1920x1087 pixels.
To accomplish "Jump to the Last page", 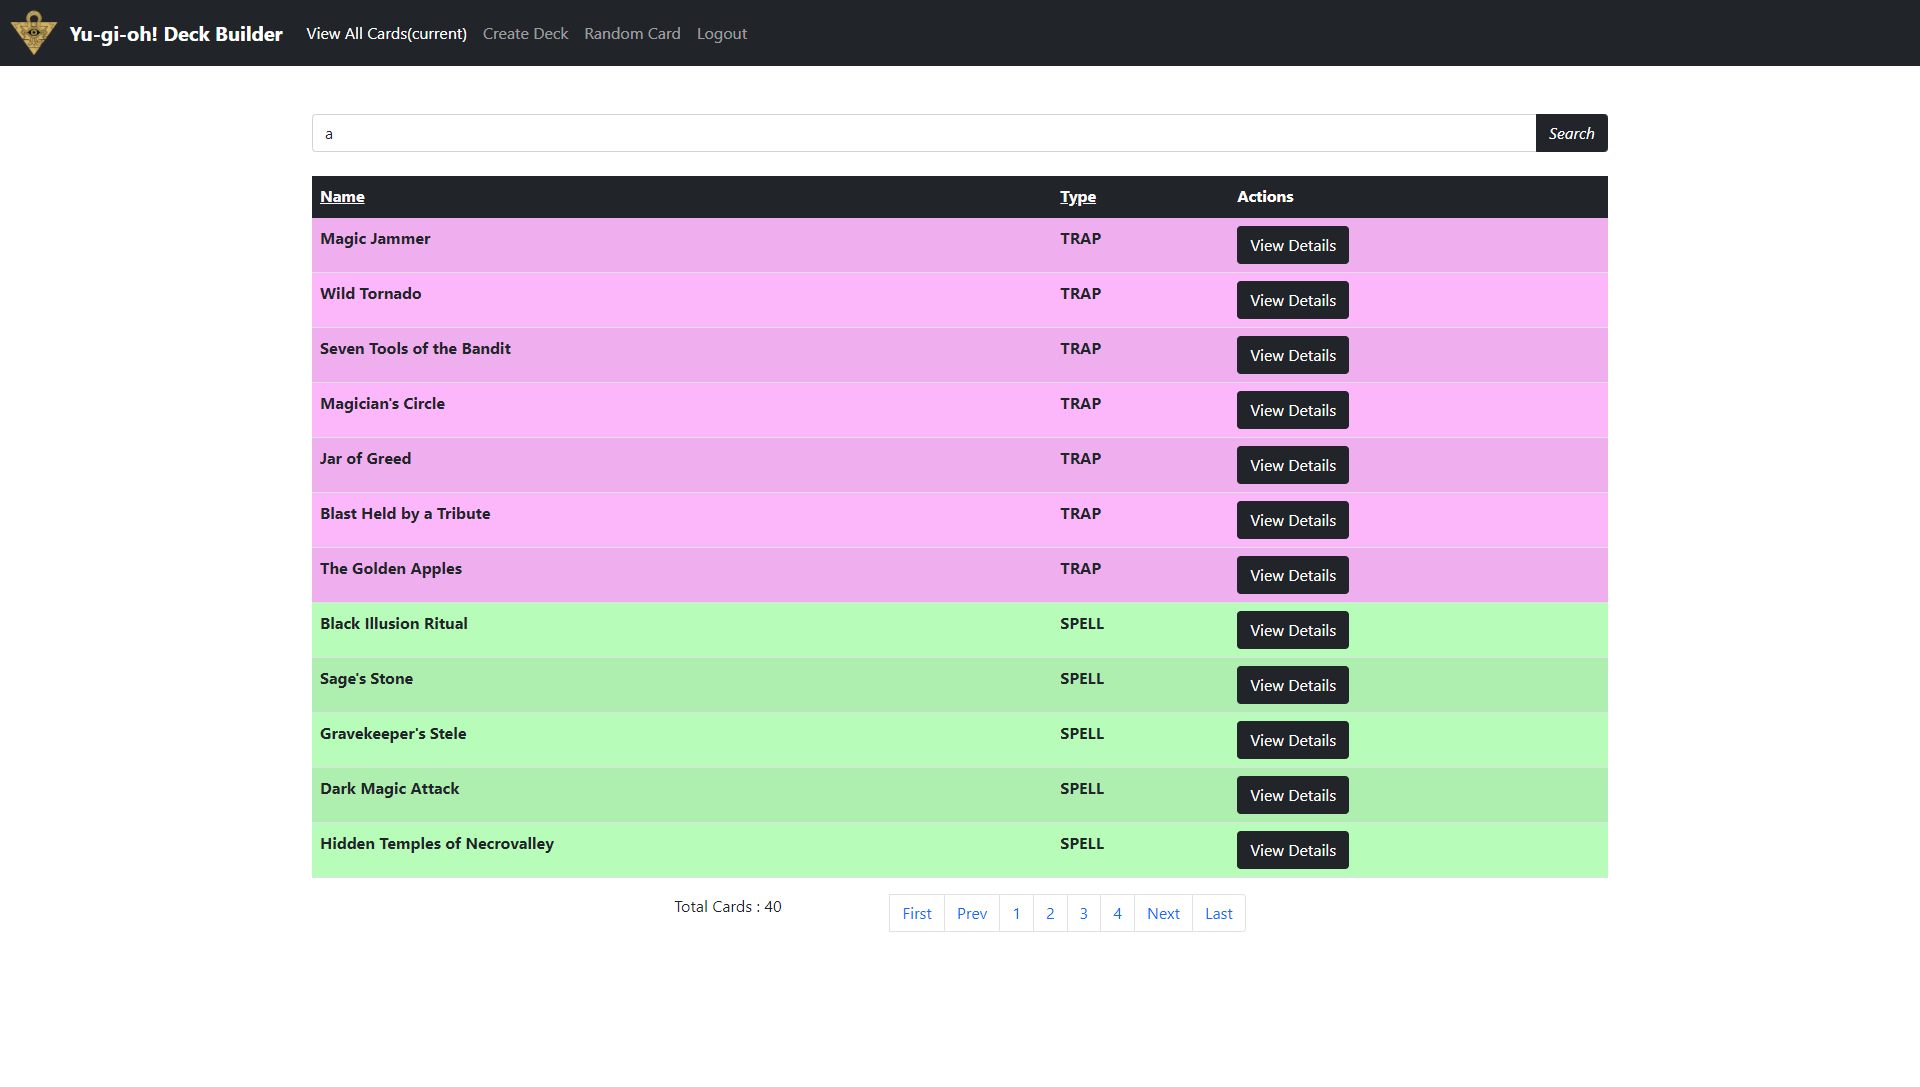I will pyautogui.click(x=1218, y=913).
